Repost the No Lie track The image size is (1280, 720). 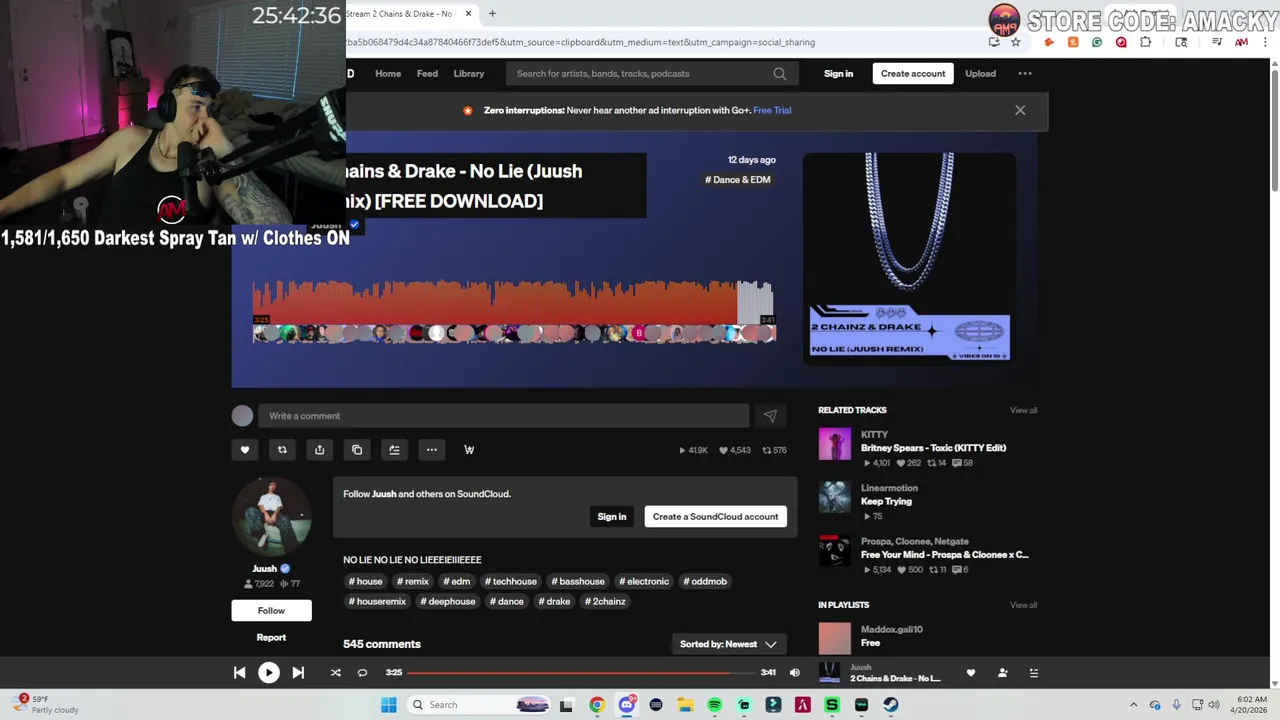click(282, 450)
